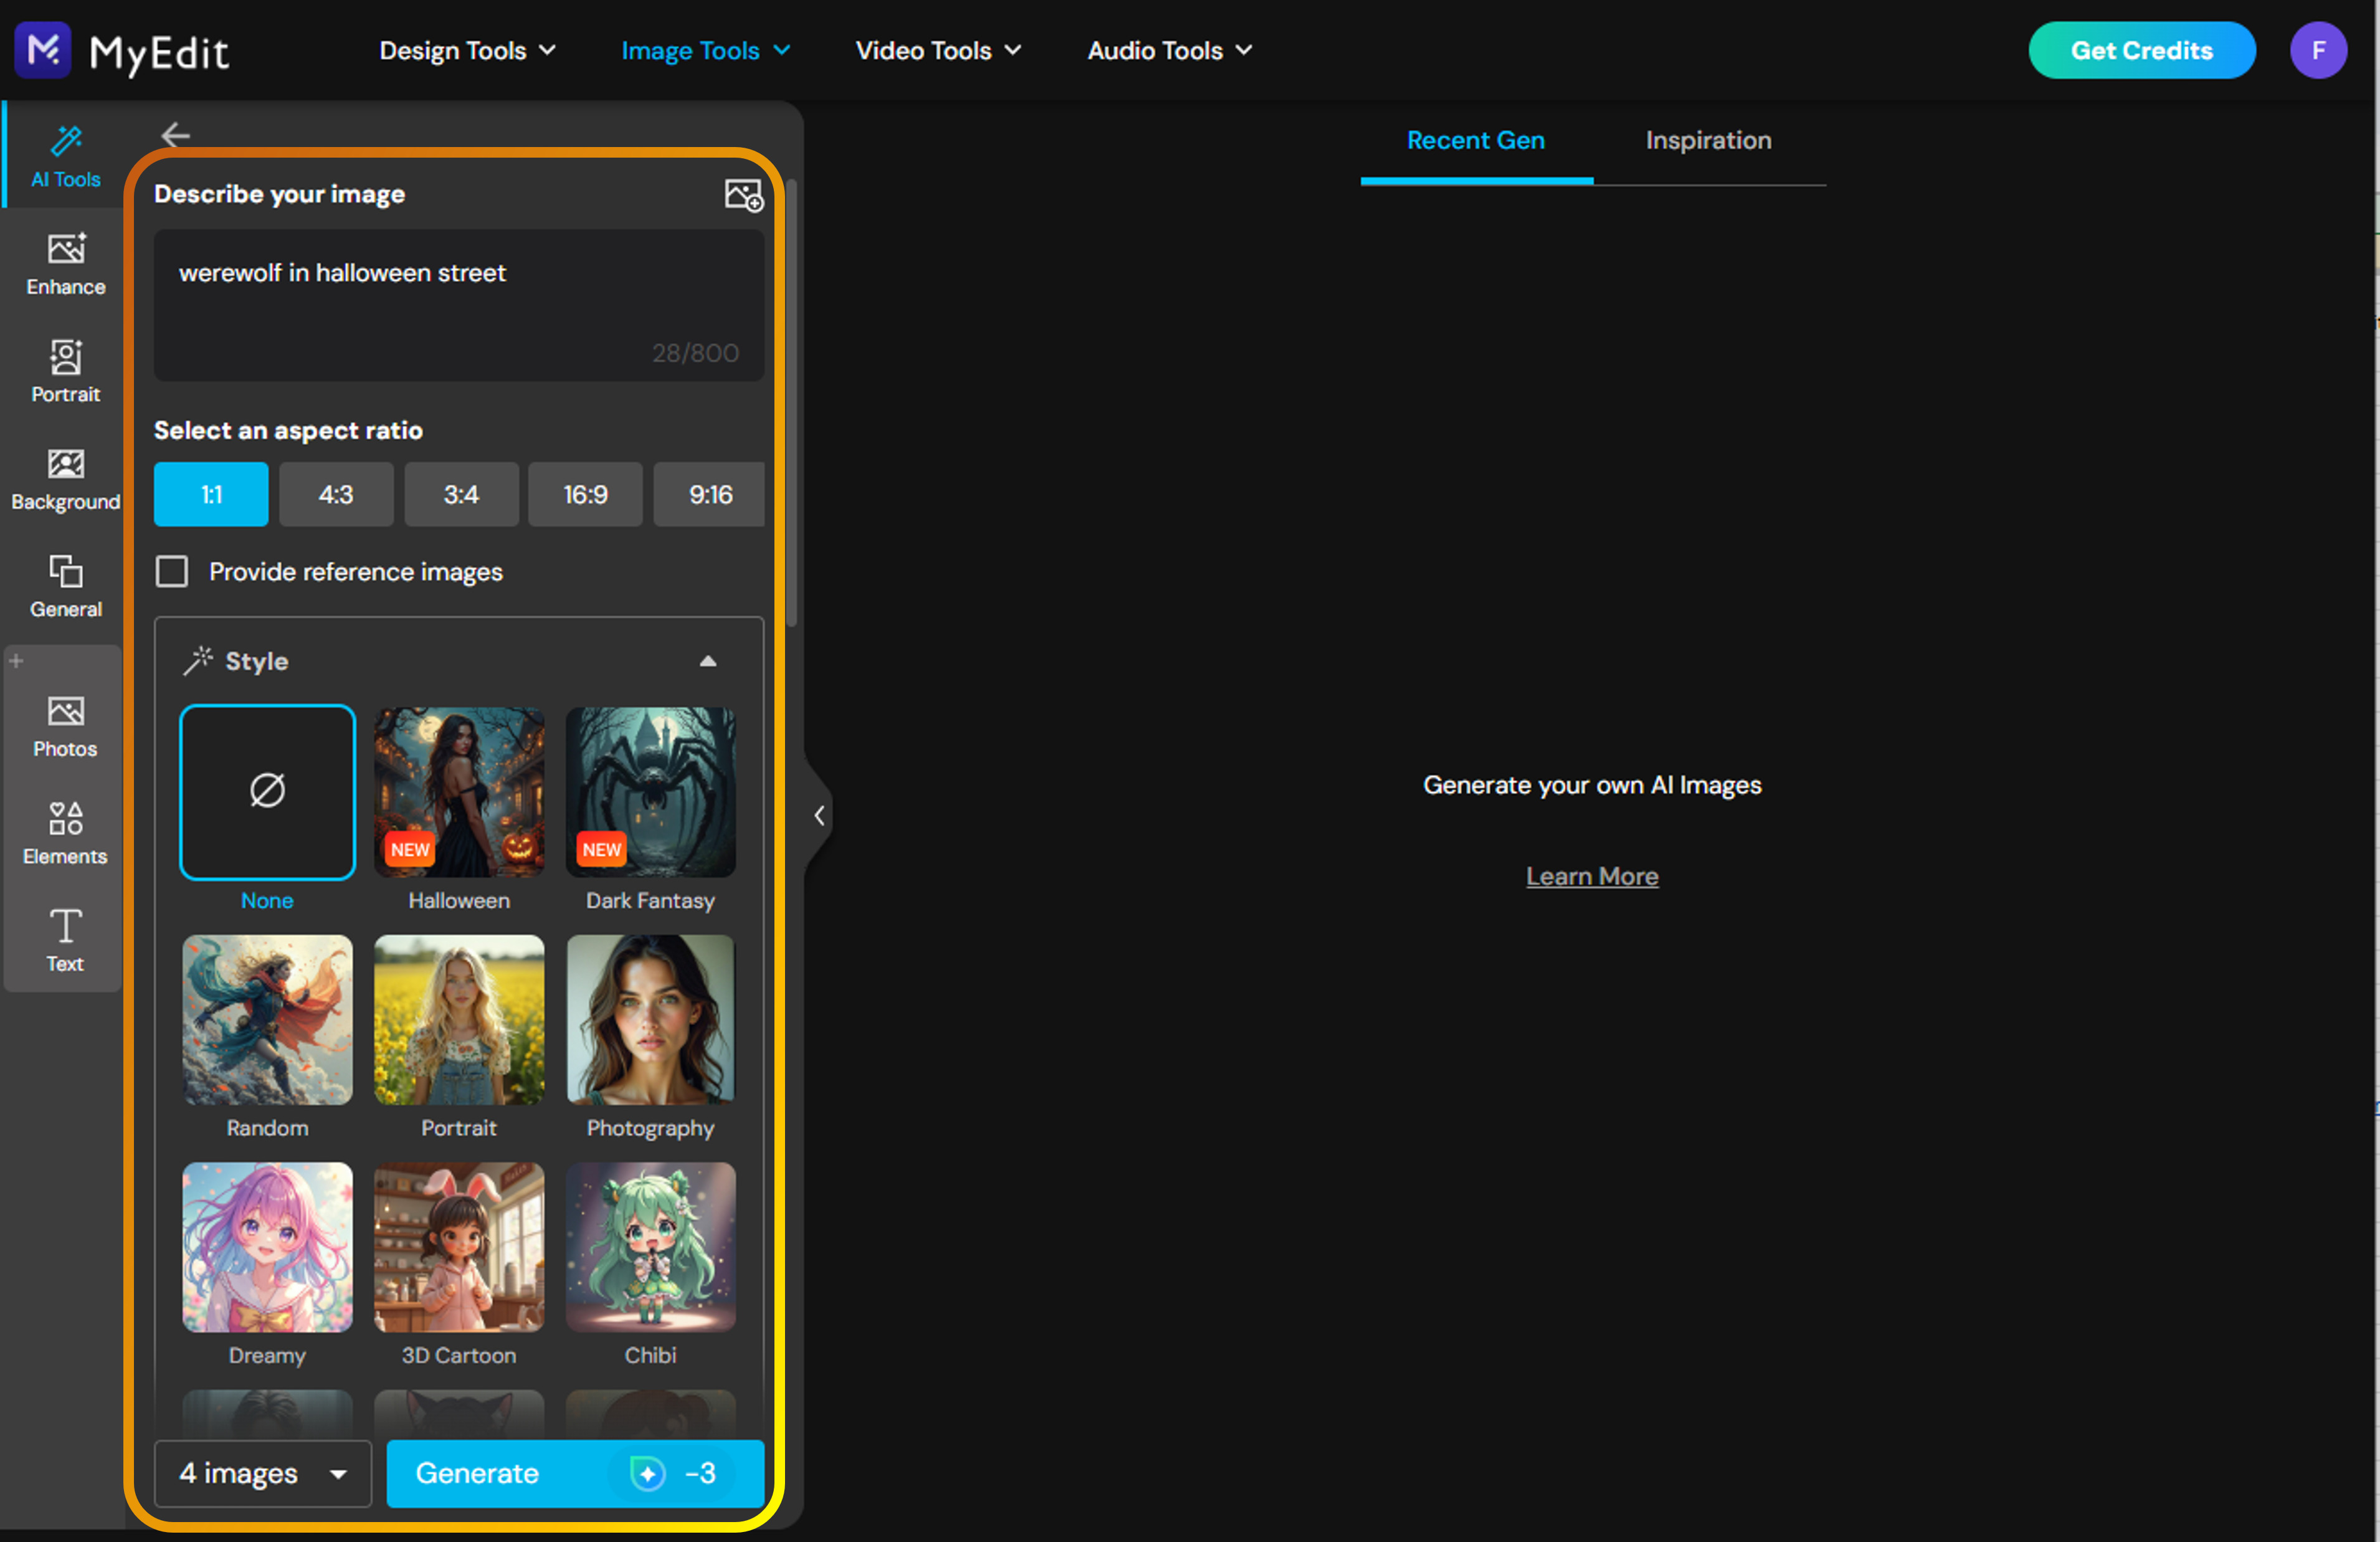
Task: Collapse the Style section
Action: click(708, 661)
